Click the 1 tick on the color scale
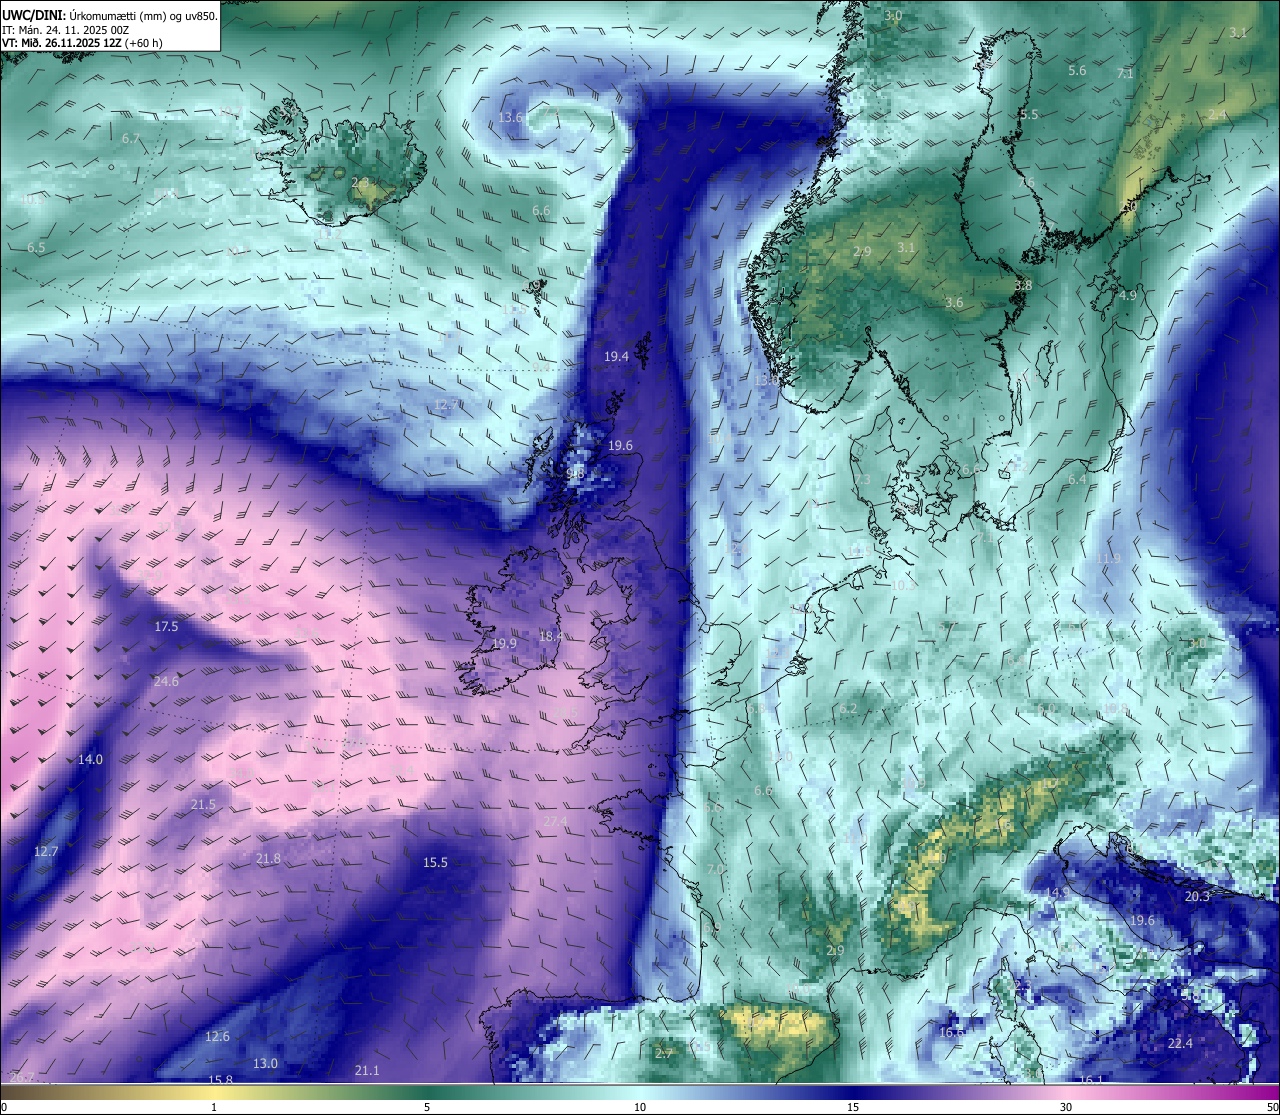The height and width of the screenshot is (1115, 1280). click(214, 1107)
